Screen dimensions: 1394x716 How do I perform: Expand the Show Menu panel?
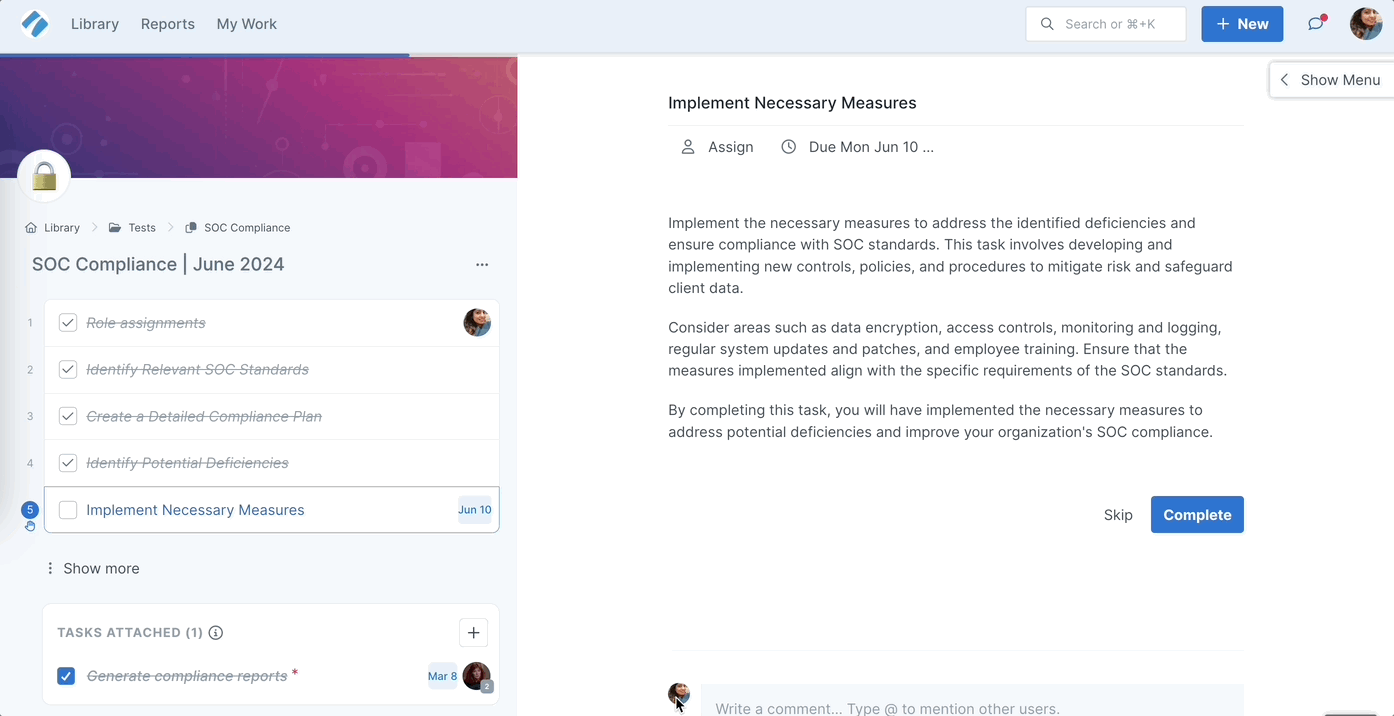(x=1331, y=80)
